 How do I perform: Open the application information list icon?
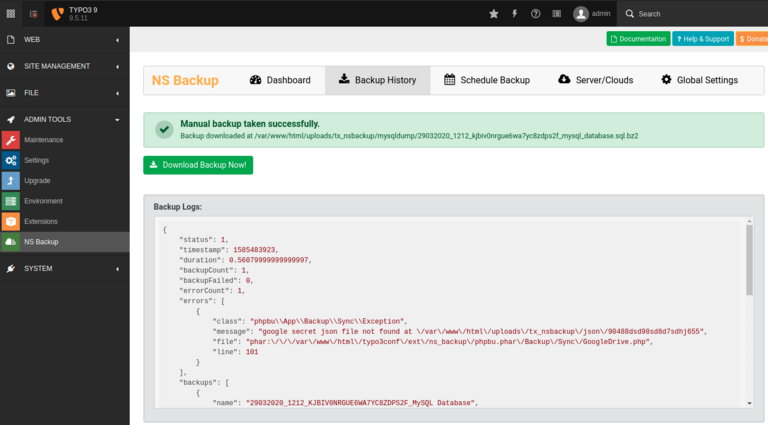tap(557, 14)
